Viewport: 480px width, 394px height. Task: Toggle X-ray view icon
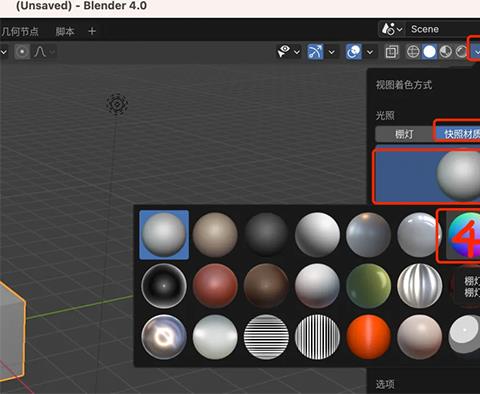tap(392, 52)
